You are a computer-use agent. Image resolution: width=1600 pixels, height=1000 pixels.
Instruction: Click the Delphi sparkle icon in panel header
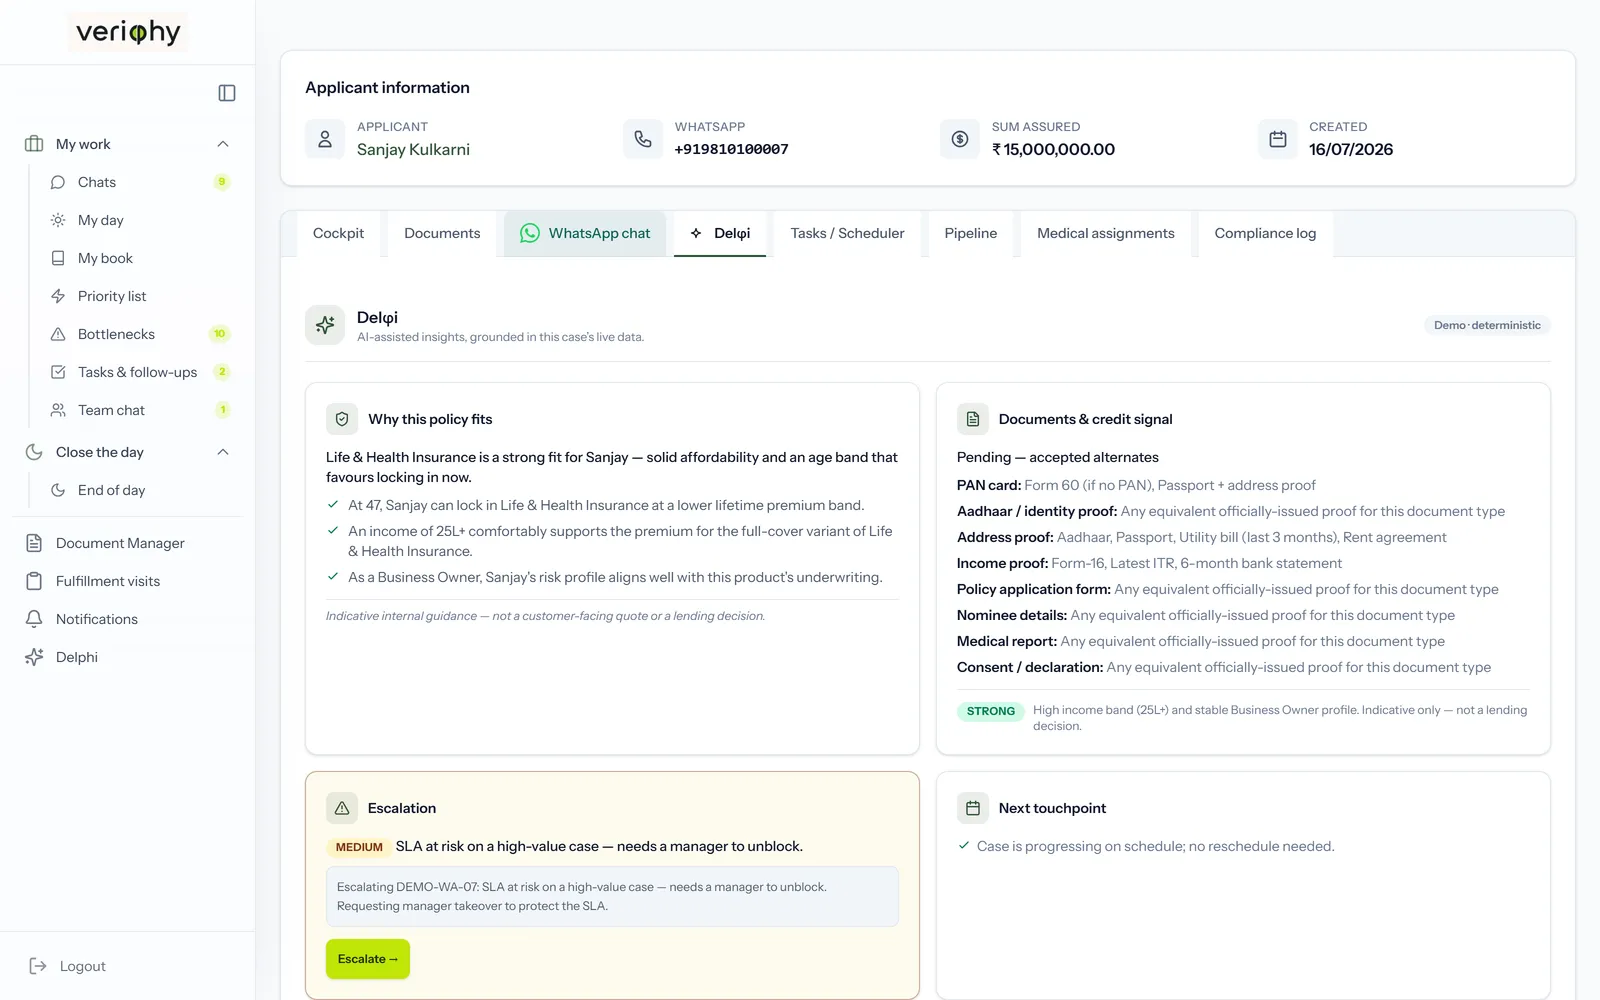coord(325,325)
